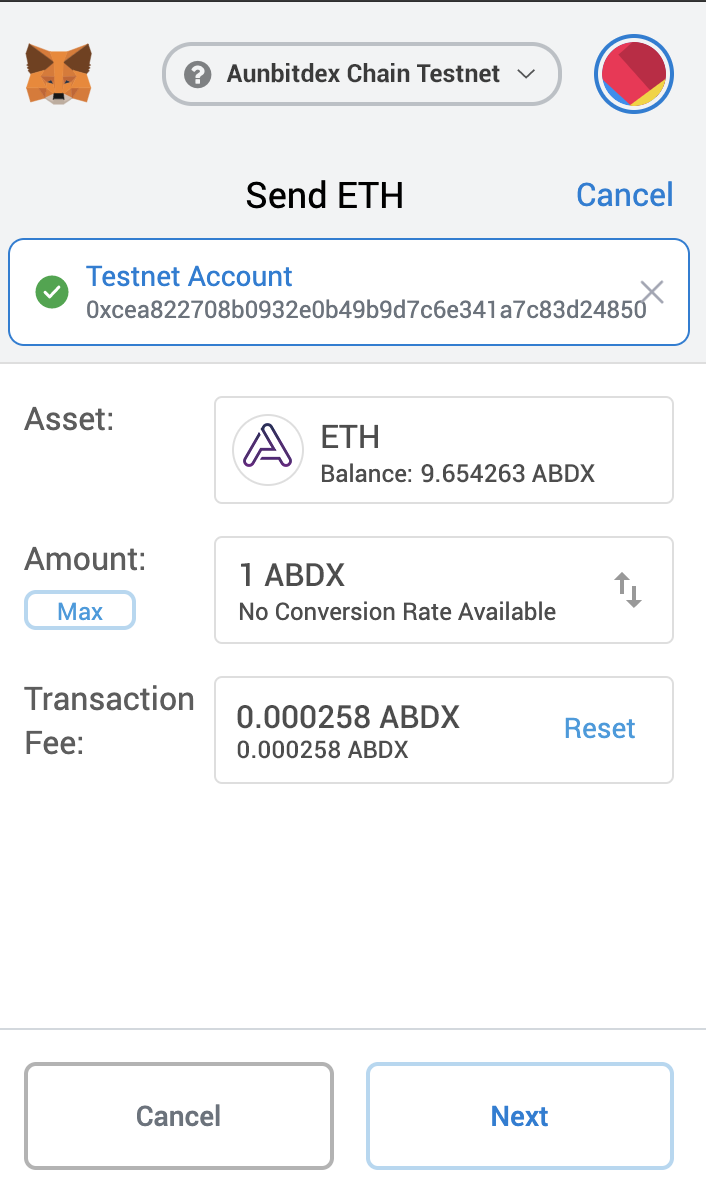Proceed with the Next button
Screen dimensions: 706x1200
pos(519,1116)
